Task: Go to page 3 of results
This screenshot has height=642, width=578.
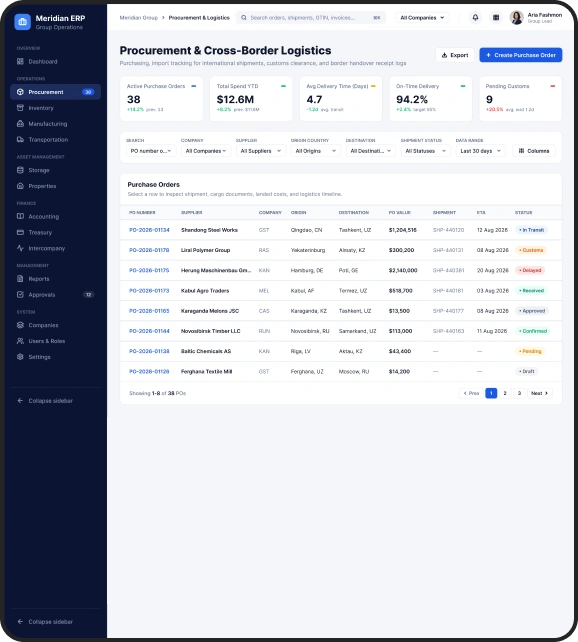Action: click(519, 393)
